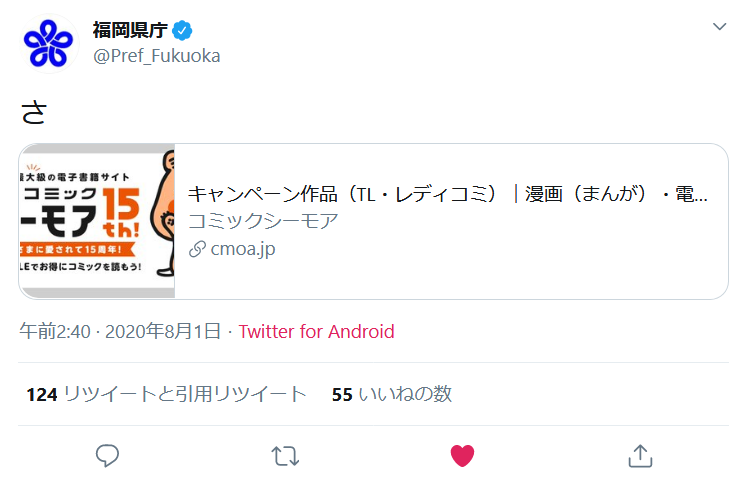The image size is (748, 485).
Task: Click the 2020年8月1日 tweet date
Action: pos(163,332)
